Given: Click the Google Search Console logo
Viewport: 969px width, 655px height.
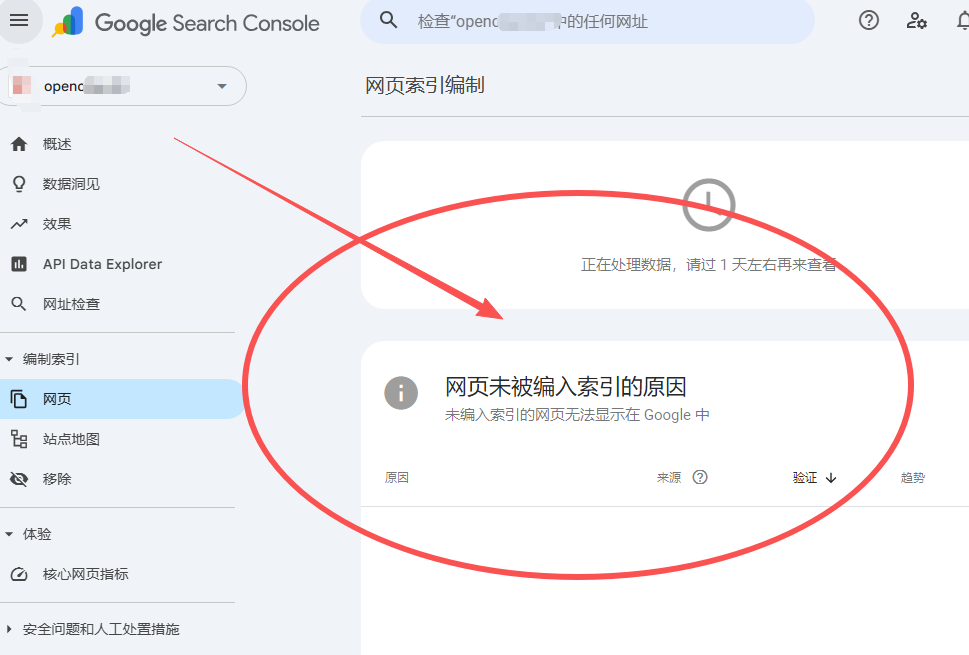Looking at the screenshot, I should 185,23.
